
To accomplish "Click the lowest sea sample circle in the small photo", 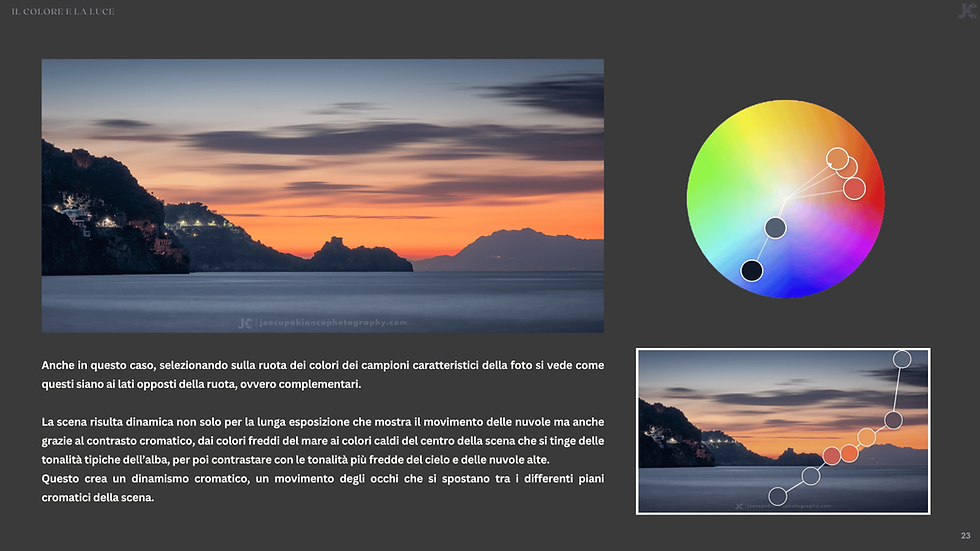I will click(778, 497).
